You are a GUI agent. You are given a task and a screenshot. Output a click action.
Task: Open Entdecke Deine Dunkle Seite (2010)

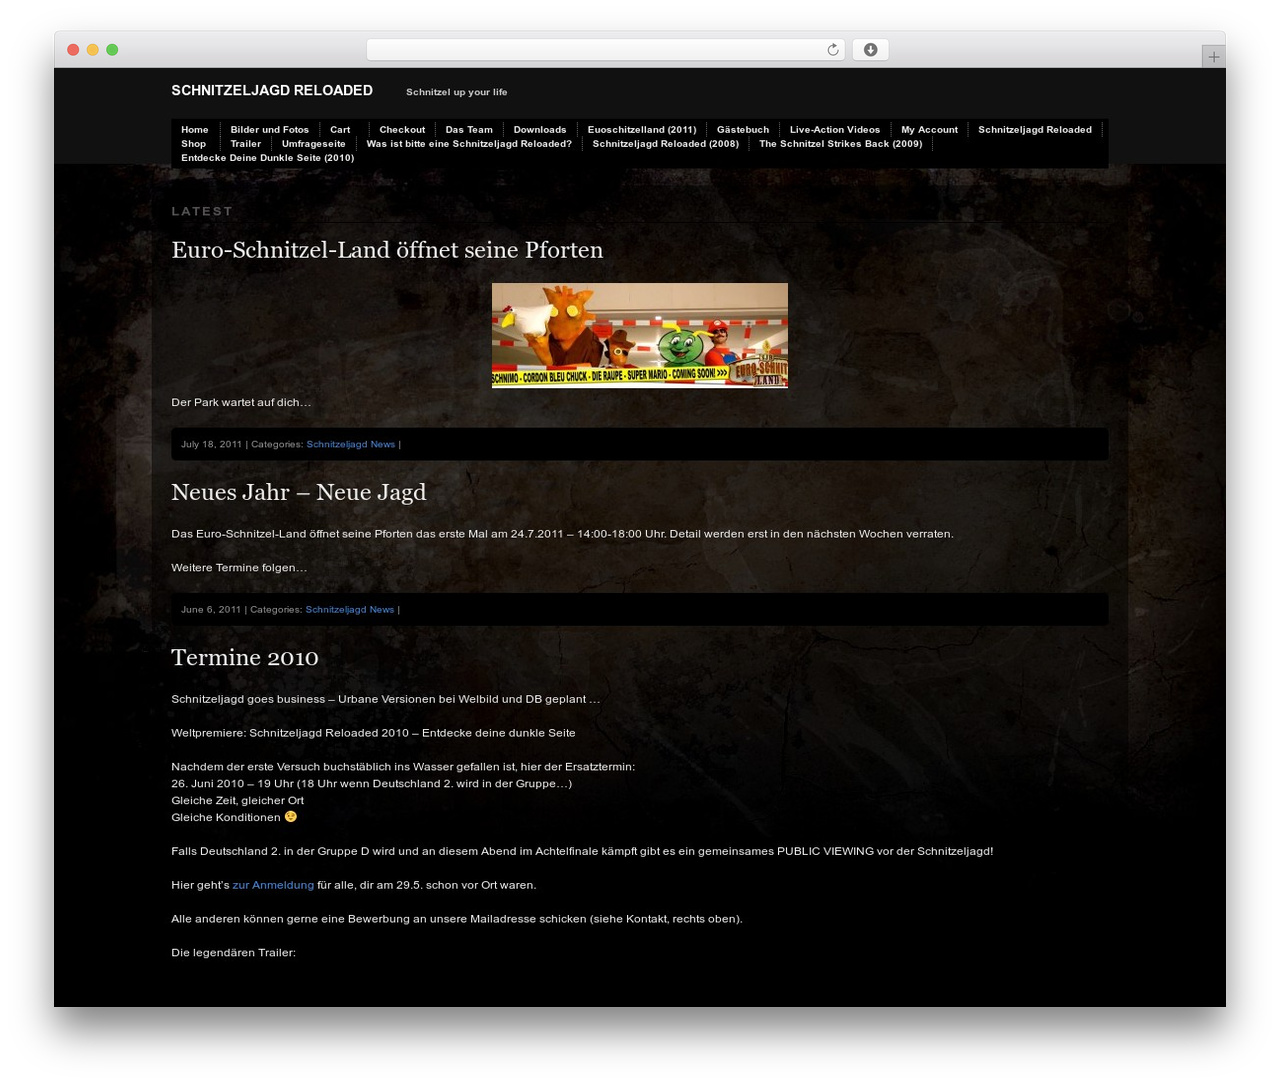(x=268, y=158)
